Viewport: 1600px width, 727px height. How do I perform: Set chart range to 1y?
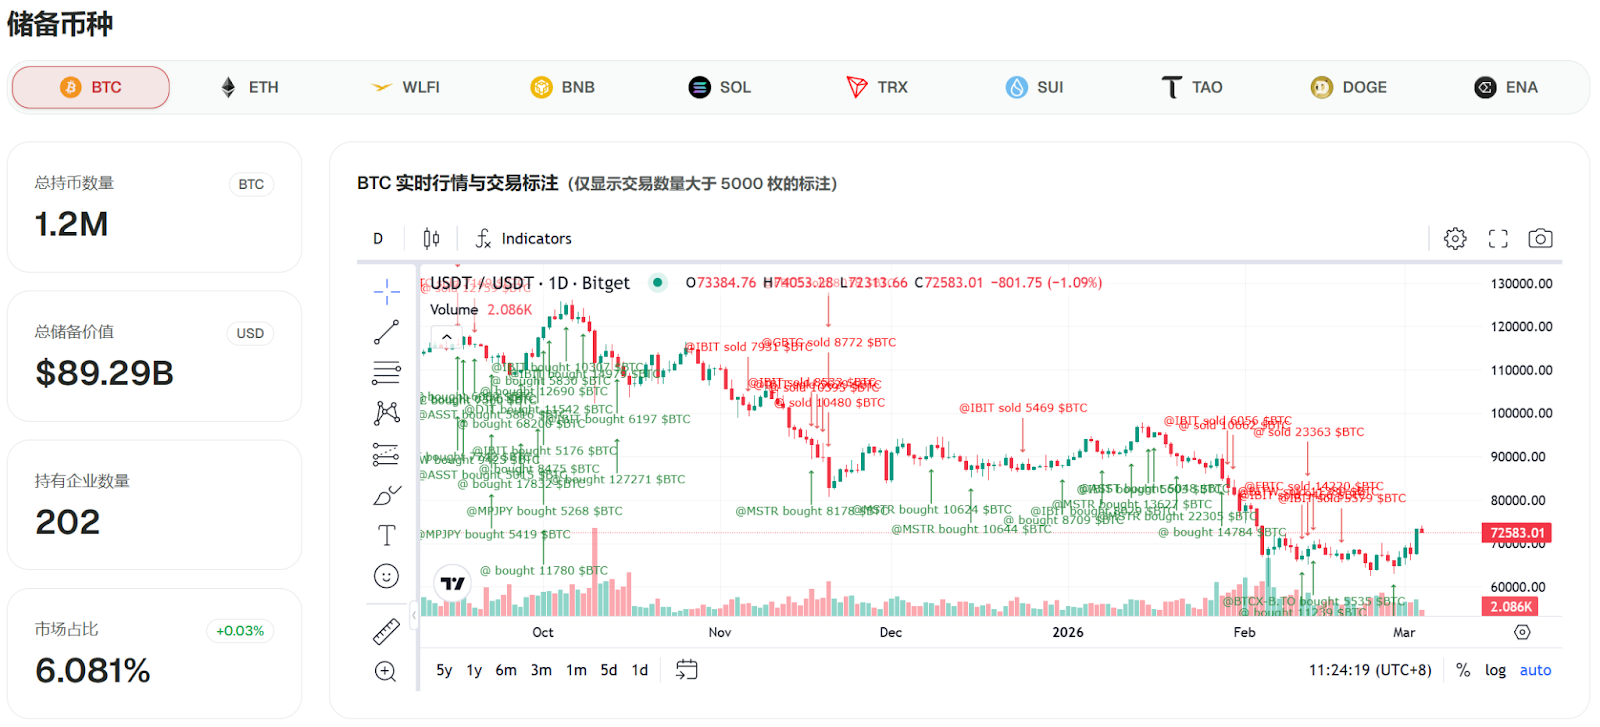[x=474, y=670]
